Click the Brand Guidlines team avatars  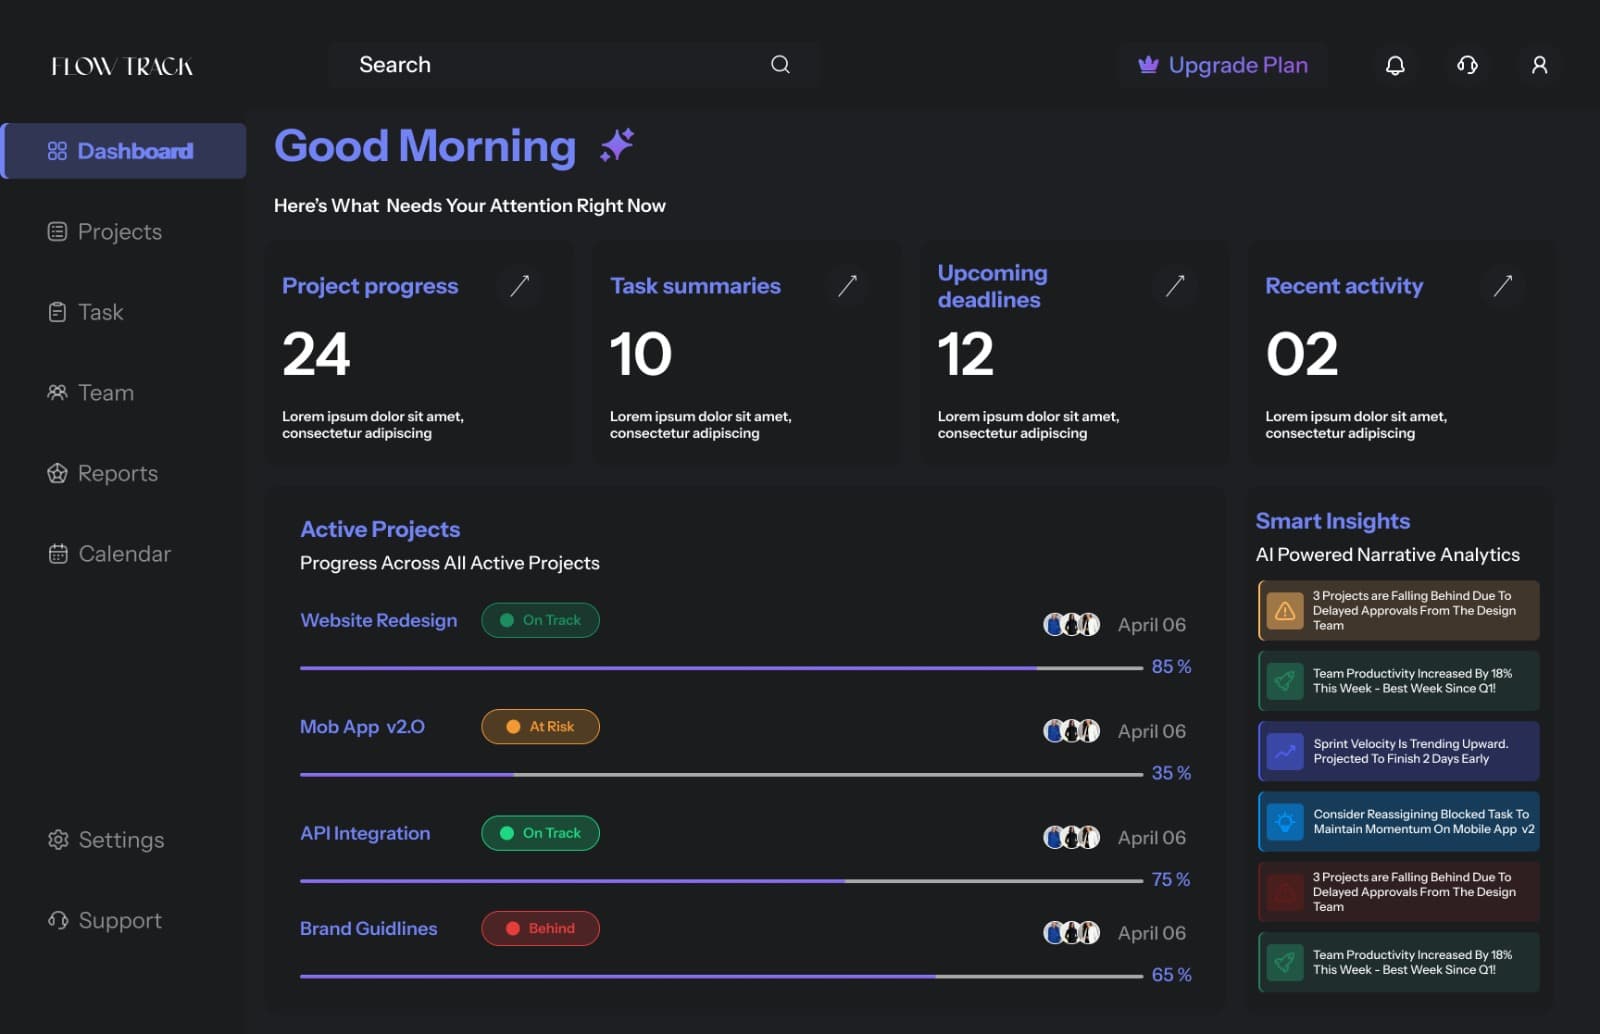point(1071,933)
